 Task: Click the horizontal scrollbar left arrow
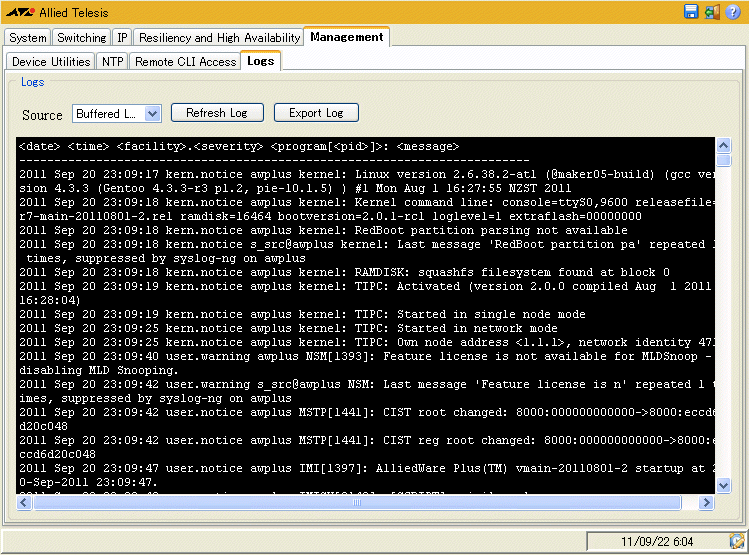click(24, 502)
